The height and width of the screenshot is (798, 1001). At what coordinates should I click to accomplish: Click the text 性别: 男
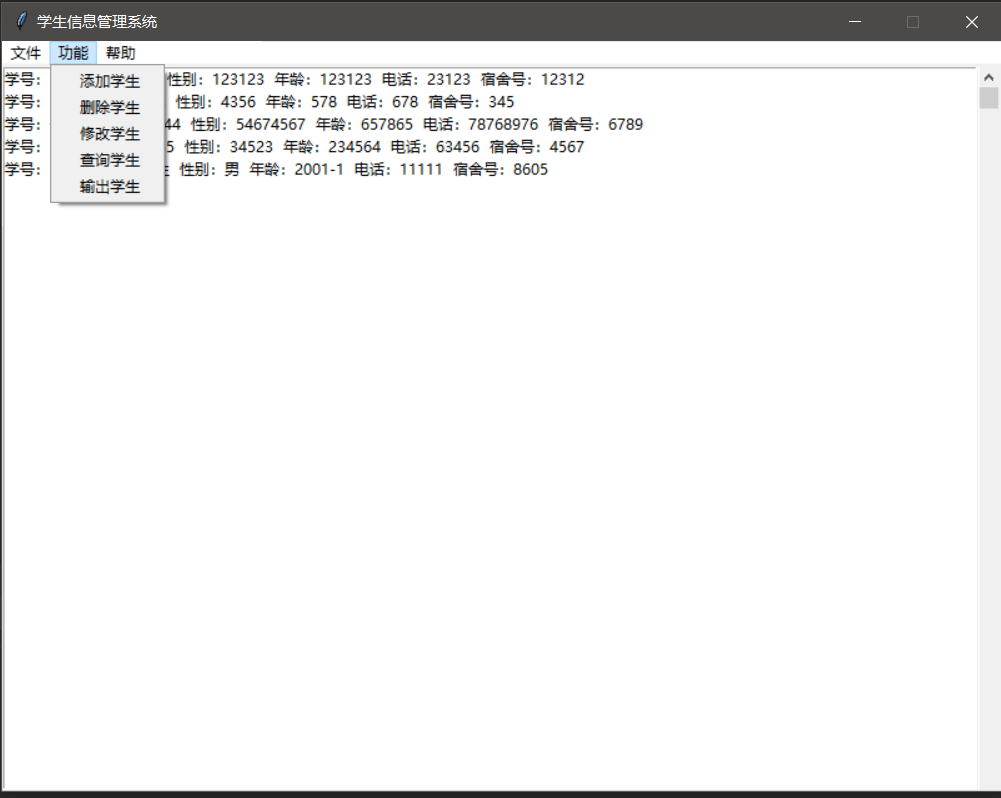[209, 169]
